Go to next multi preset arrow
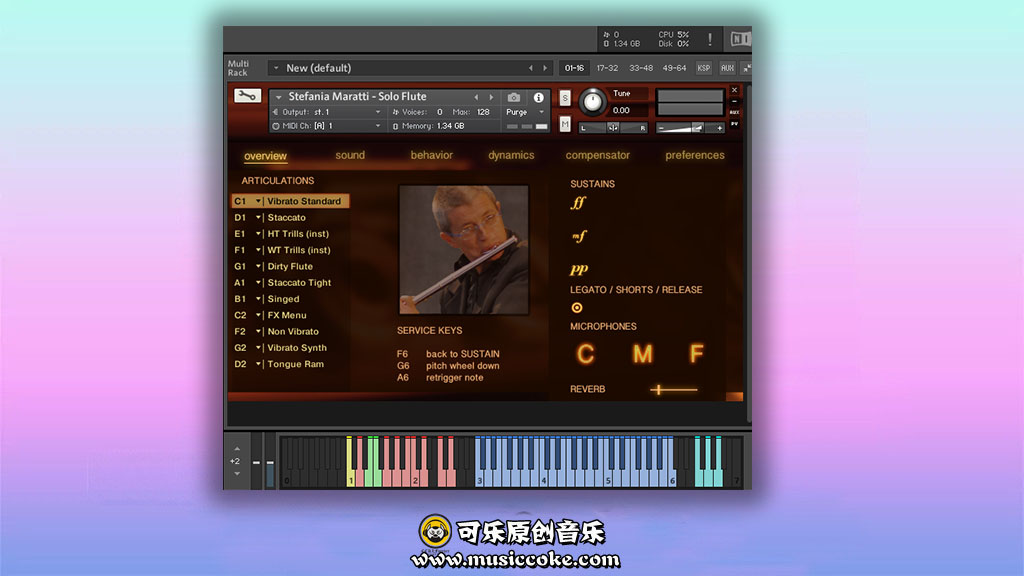This screenshot has width=1024, height=576. 545,68
